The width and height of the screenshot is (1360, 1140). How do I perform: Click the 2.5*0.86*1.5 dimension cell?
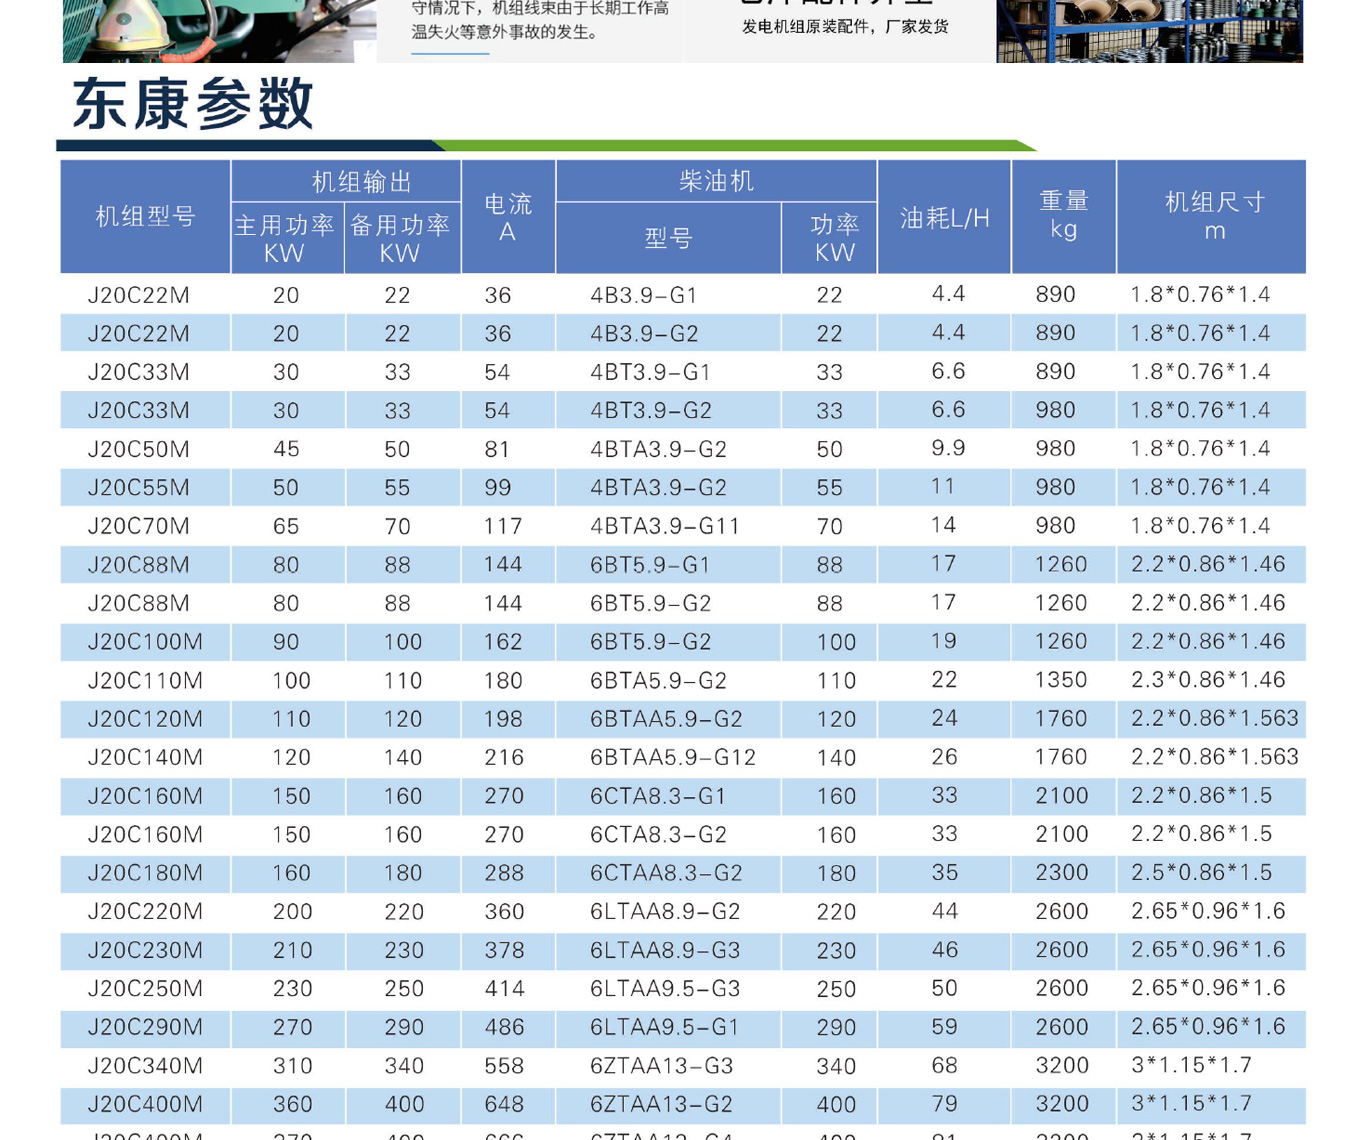click(x=1201, y=873)
